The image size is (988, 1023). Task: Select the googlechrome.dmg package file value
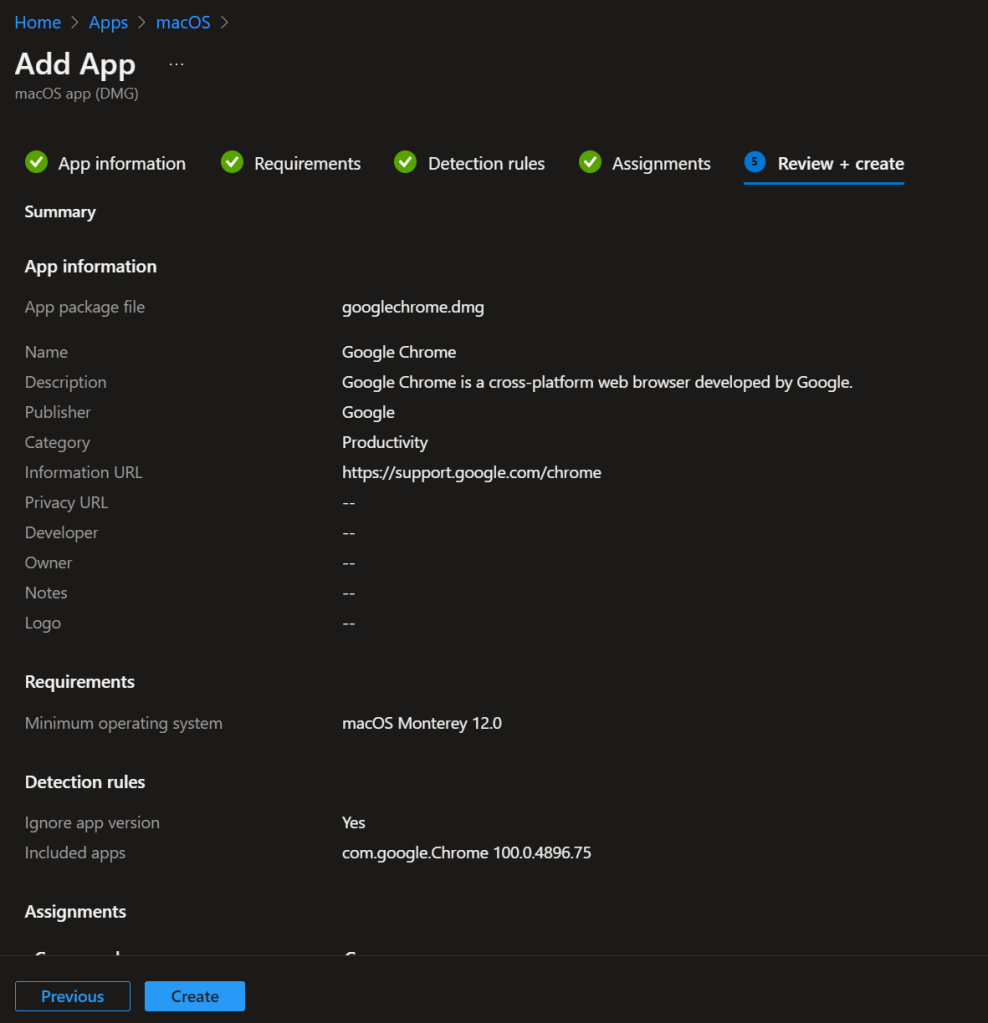point(413,307)
